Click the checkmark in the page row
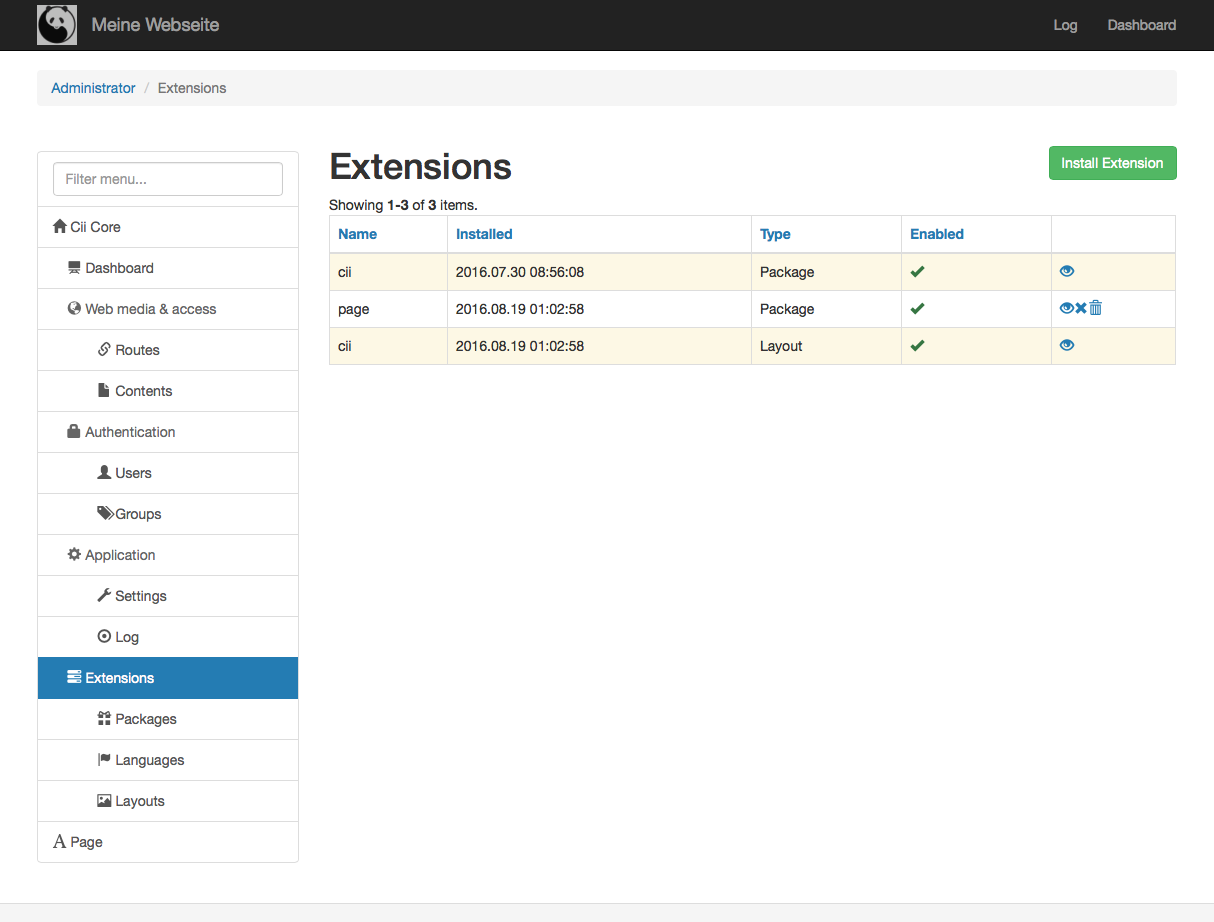The width and height of the screenshot is (1214, 922). [917, 308]
